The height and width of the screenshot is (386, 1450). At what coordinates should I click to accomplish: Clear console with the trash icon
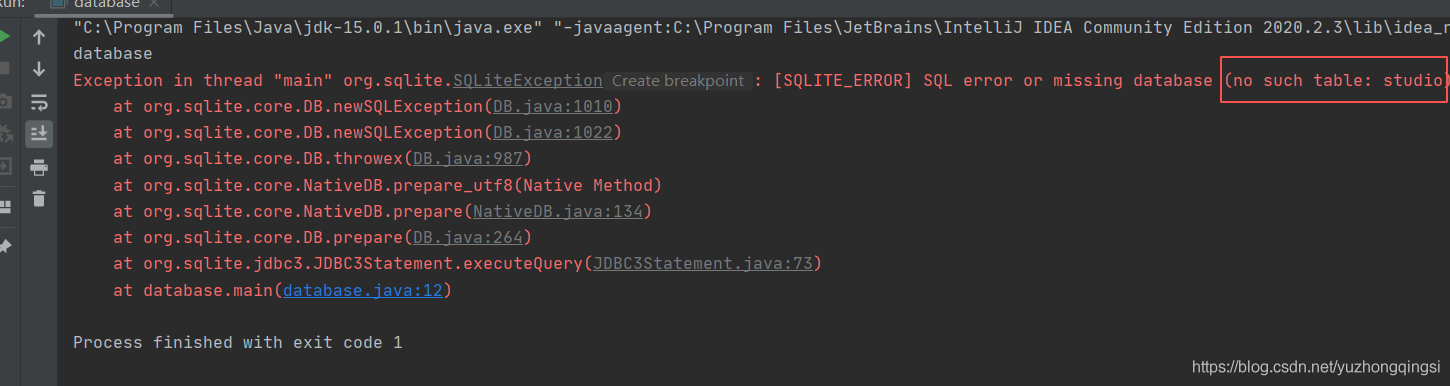point(39,198)
